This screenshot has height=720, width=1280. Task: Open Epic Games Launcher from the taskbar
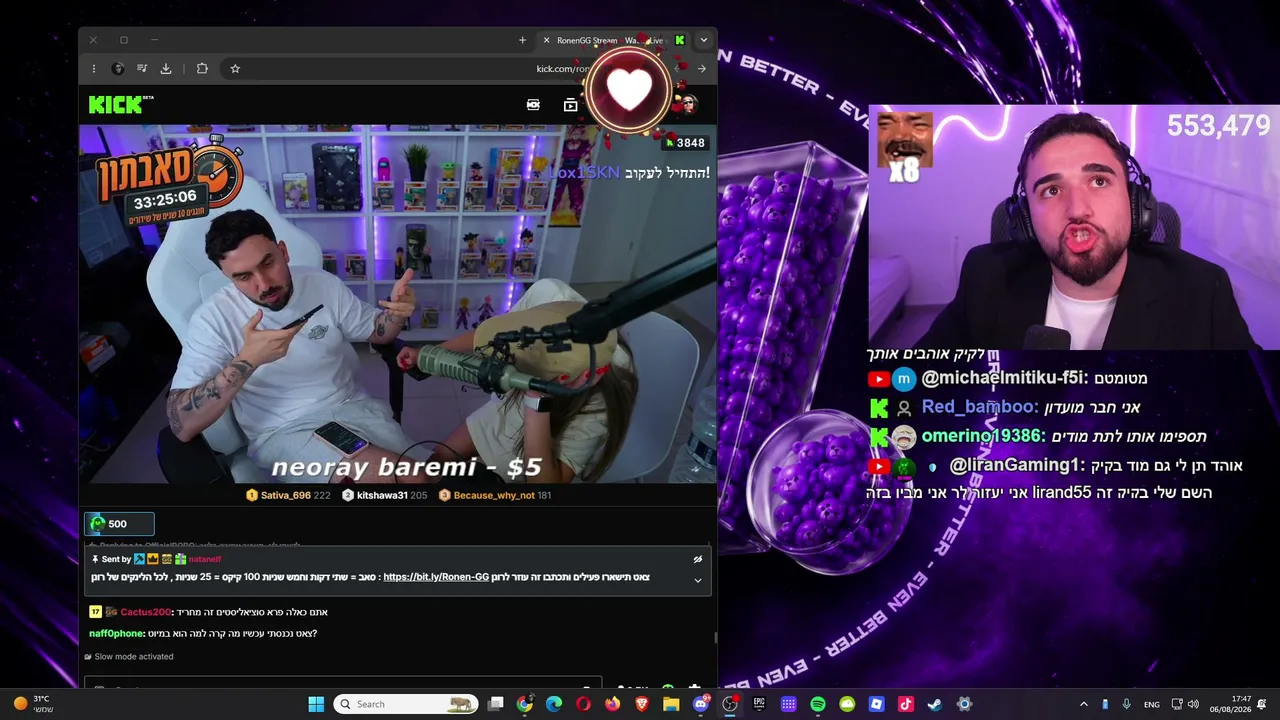759,704
